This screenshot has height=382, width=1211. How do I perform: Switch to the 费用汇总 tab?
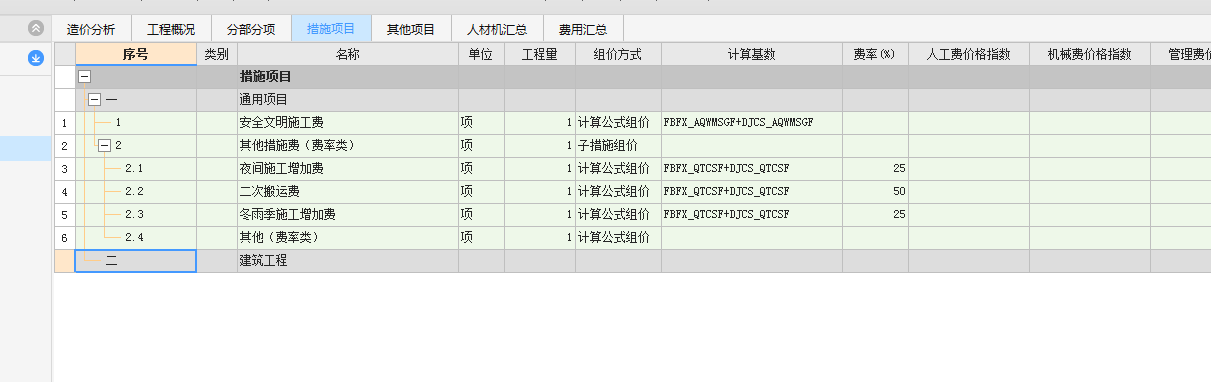pos(583,29)
